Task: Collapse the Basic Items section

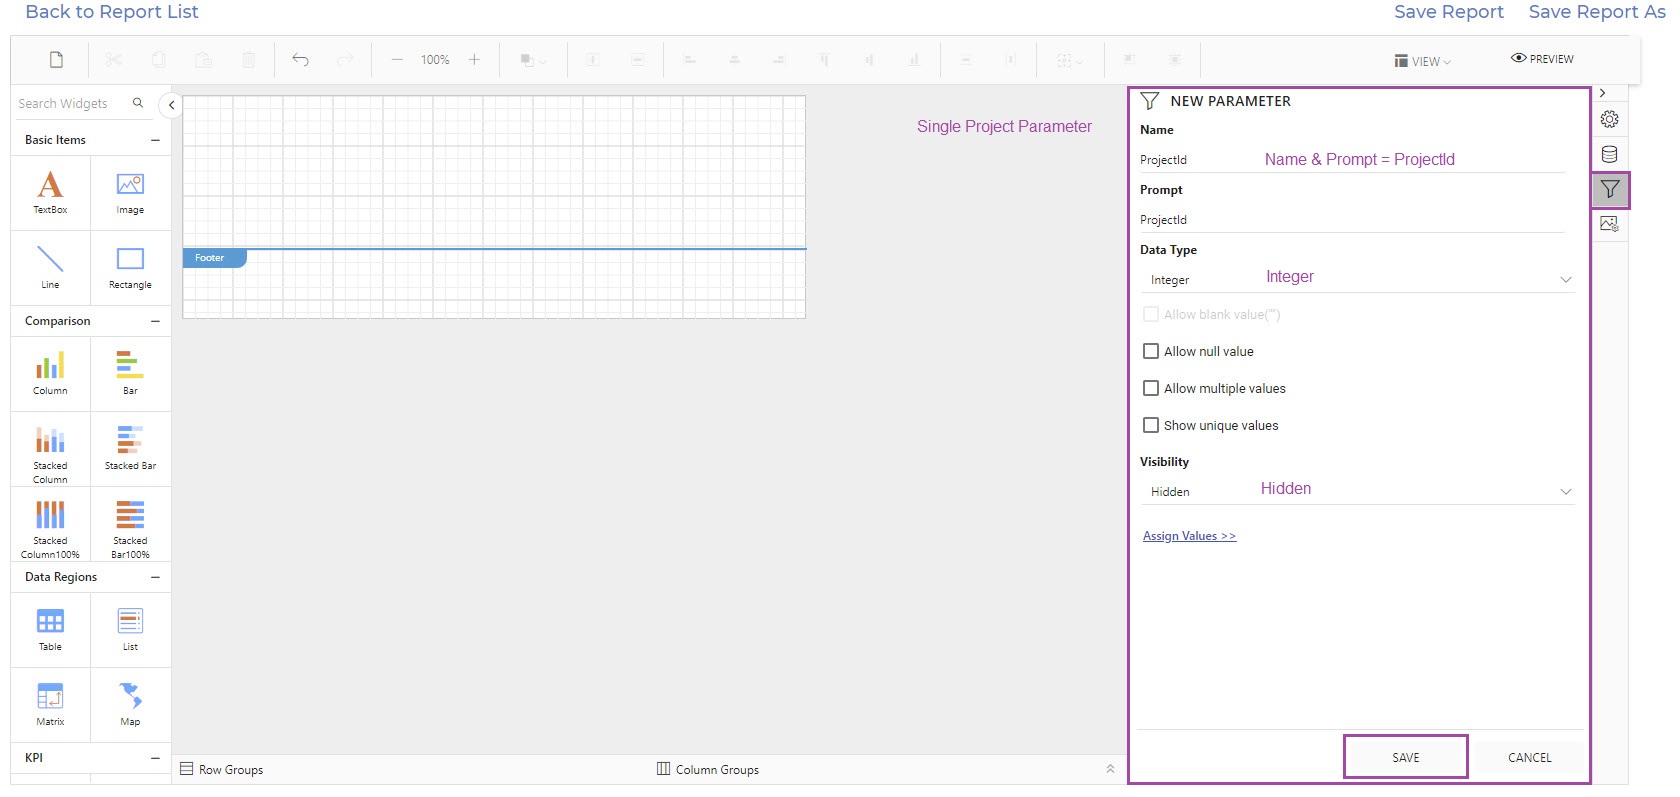Action: pos(155,140)
